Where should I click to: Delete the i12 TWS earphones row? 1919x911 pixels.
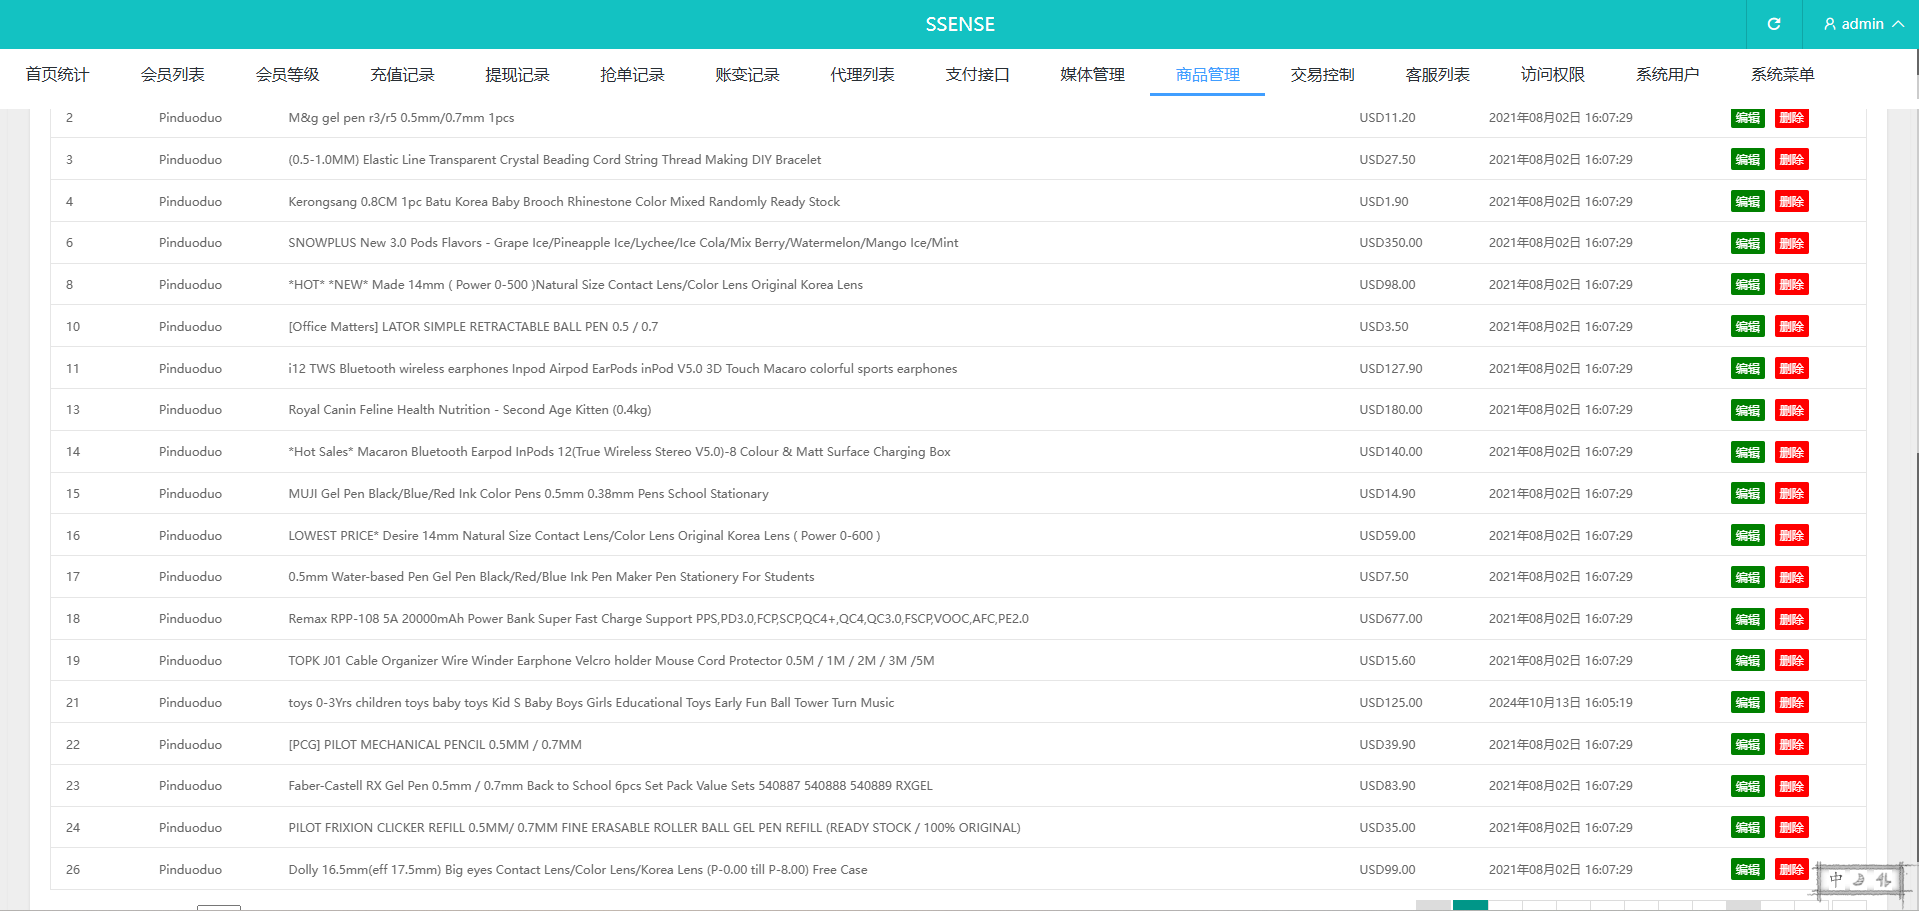coord(1791,369)
